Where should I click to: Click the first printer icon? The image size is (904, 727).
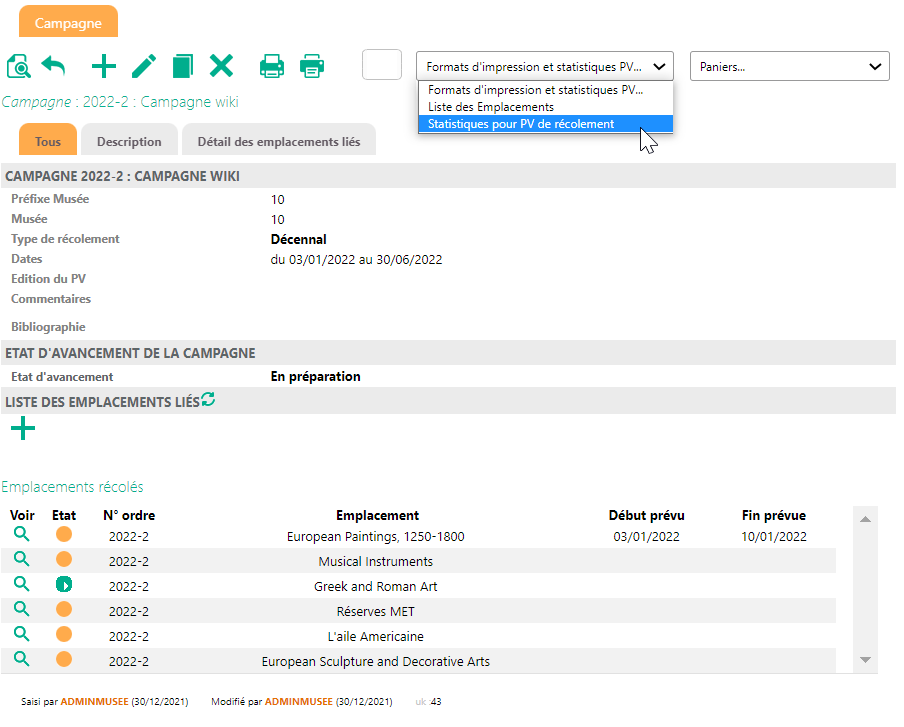(x=272, y=67)
